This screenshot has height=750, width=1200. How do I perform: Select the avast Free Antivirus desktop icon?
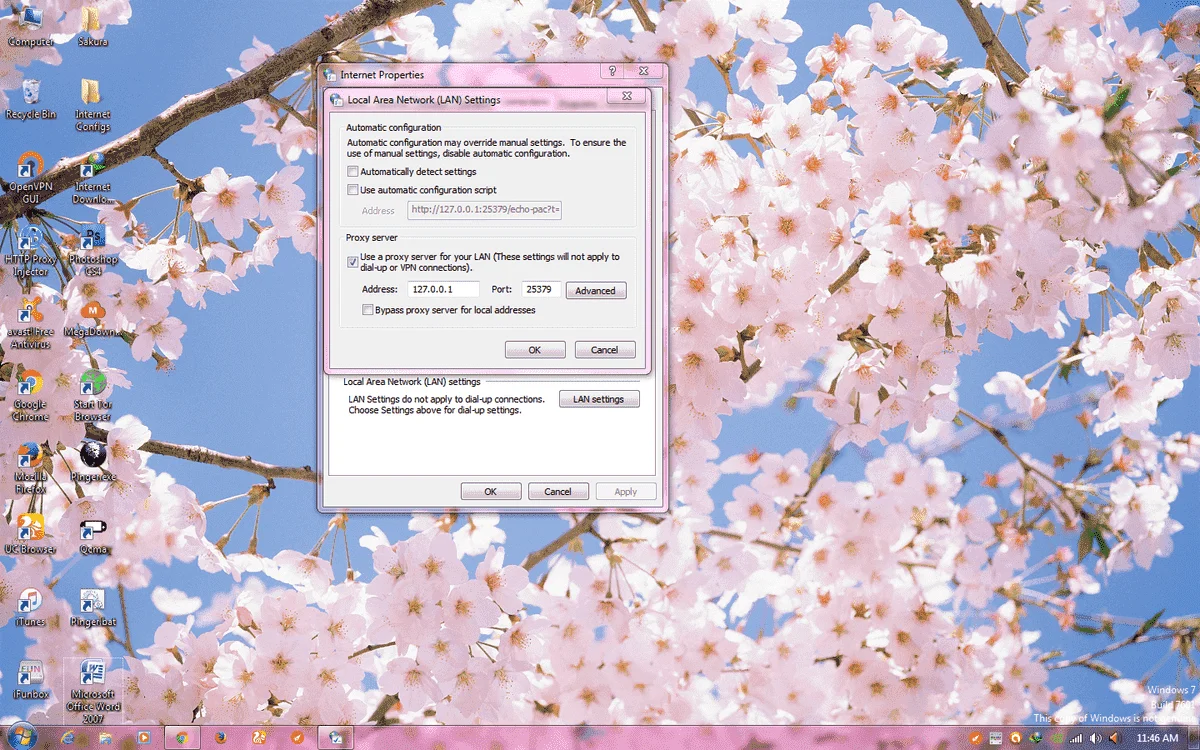click(30, 322)
